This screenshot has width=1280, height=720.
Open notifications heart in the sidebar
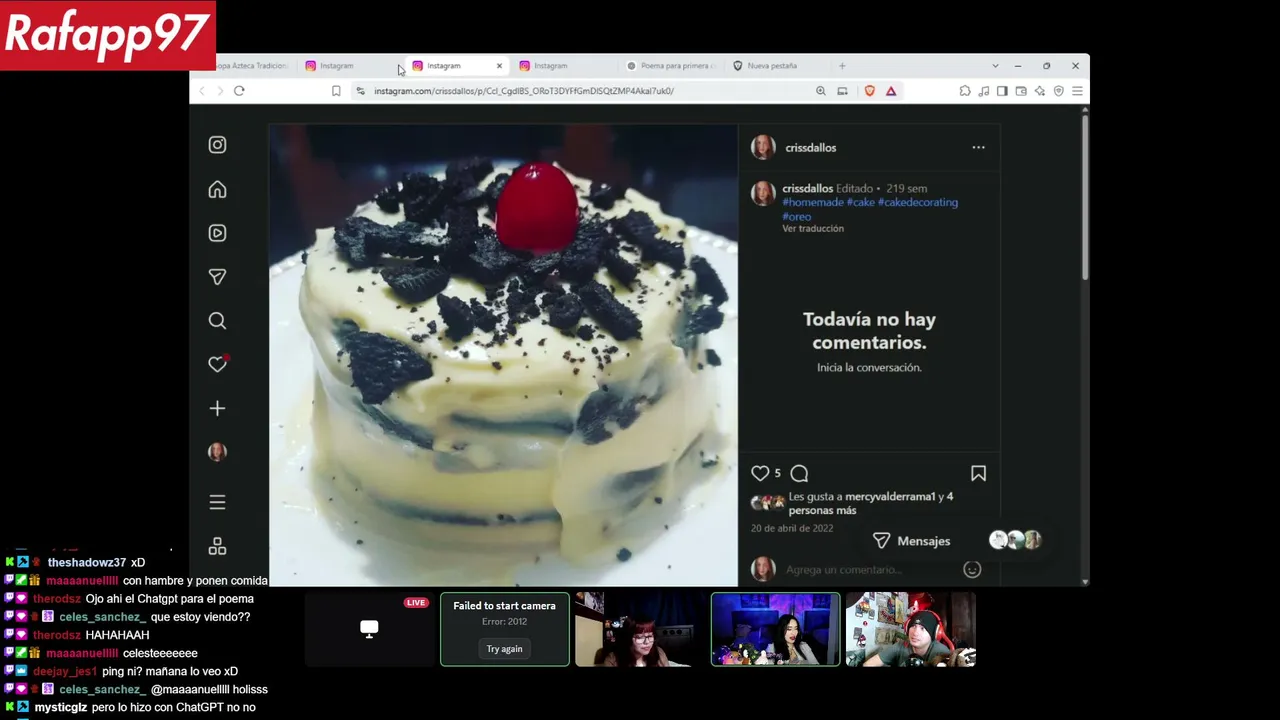tap(217, 364)
